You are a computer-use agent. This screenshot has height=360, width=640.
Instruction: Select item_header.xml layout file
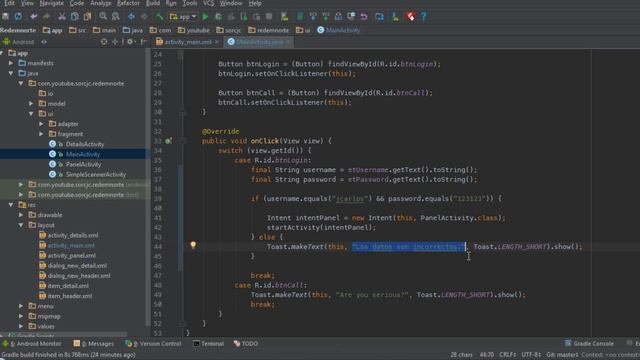70,296
